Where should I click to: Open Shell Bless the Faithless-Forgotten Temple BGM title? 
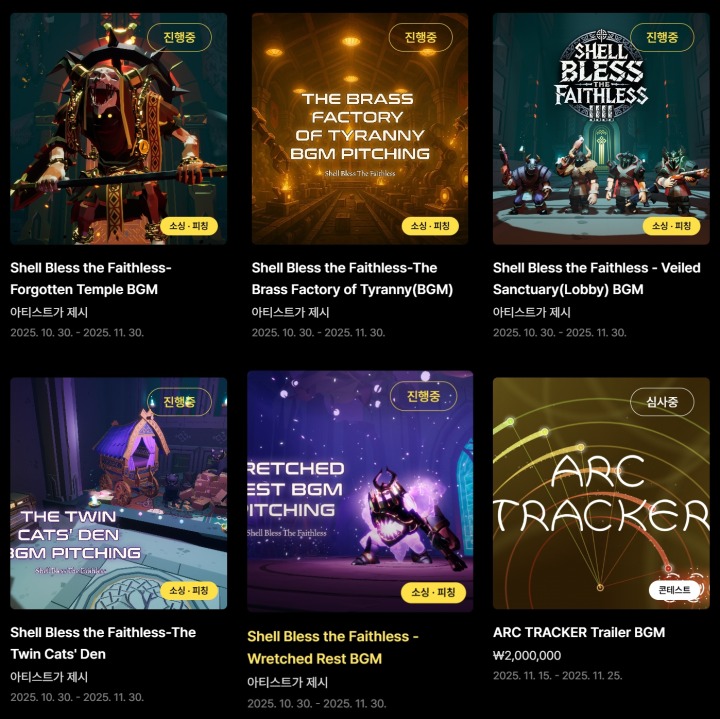point(91,279)
